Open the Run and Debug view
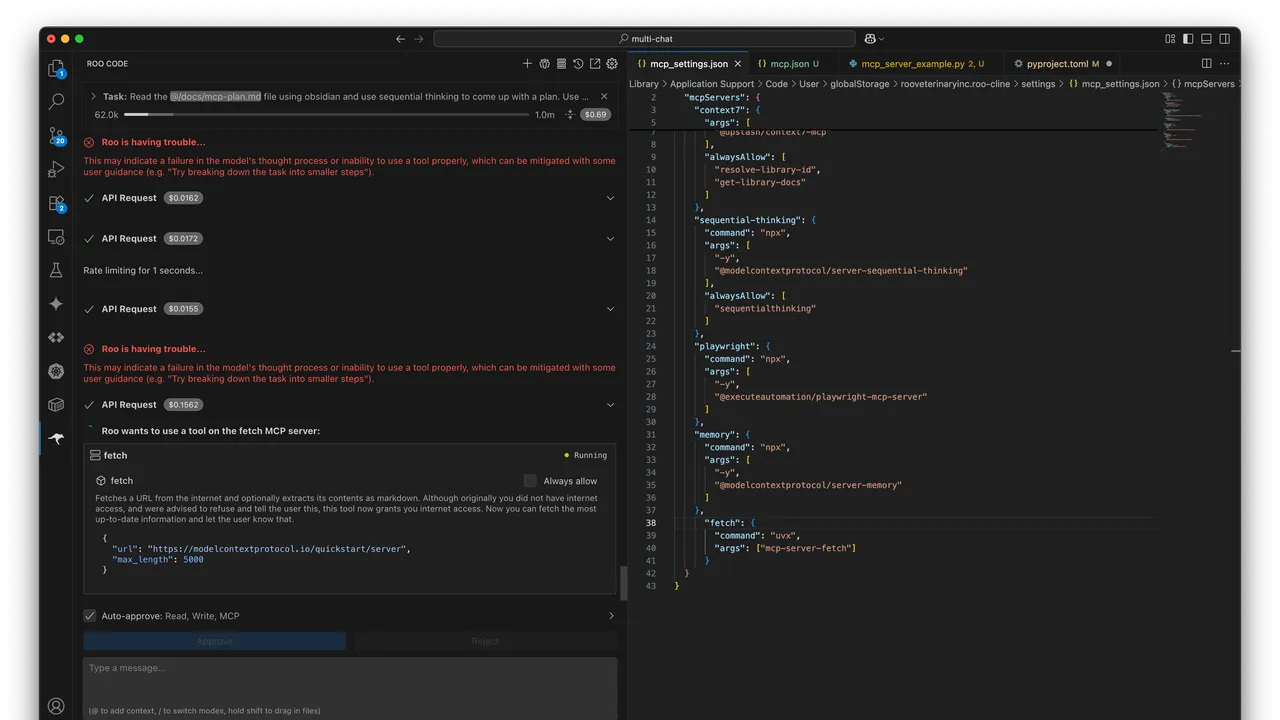The height and width of the screenshot is (720, 1280). point(56,169)
